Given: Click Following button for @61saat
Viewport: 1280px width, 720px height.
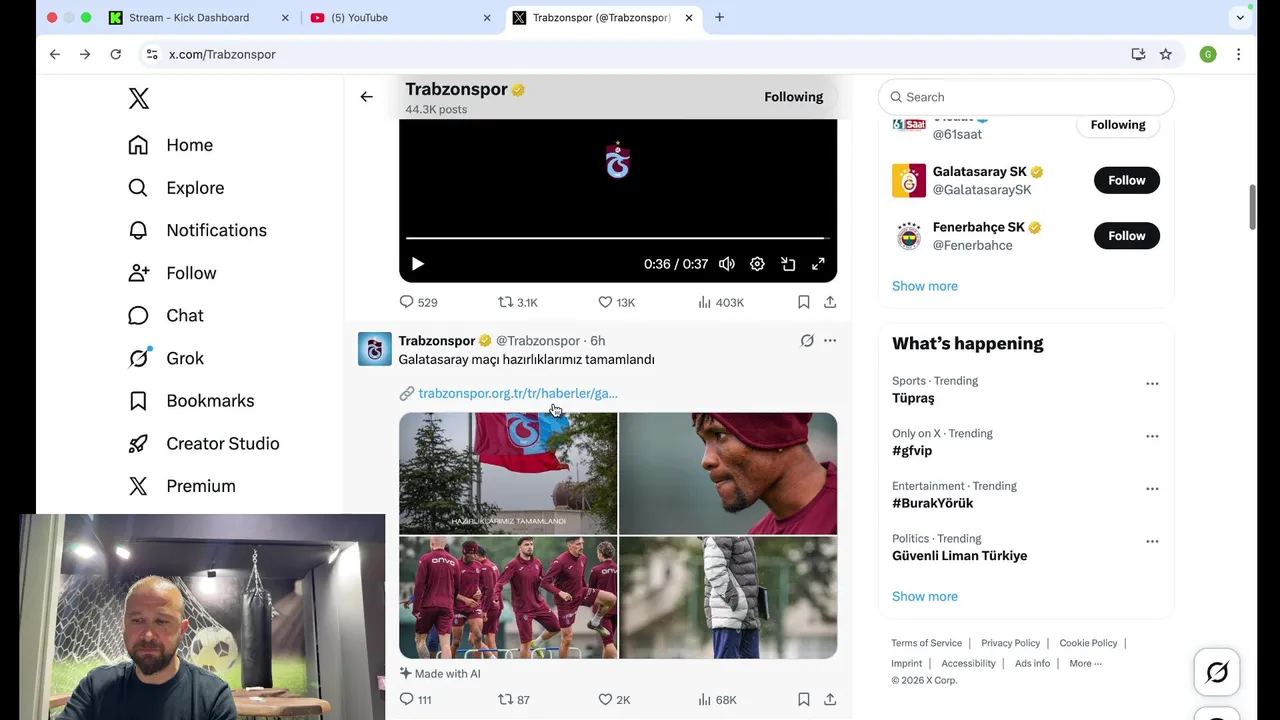Looking at the screenshot, I should (x=1118, y=125).
